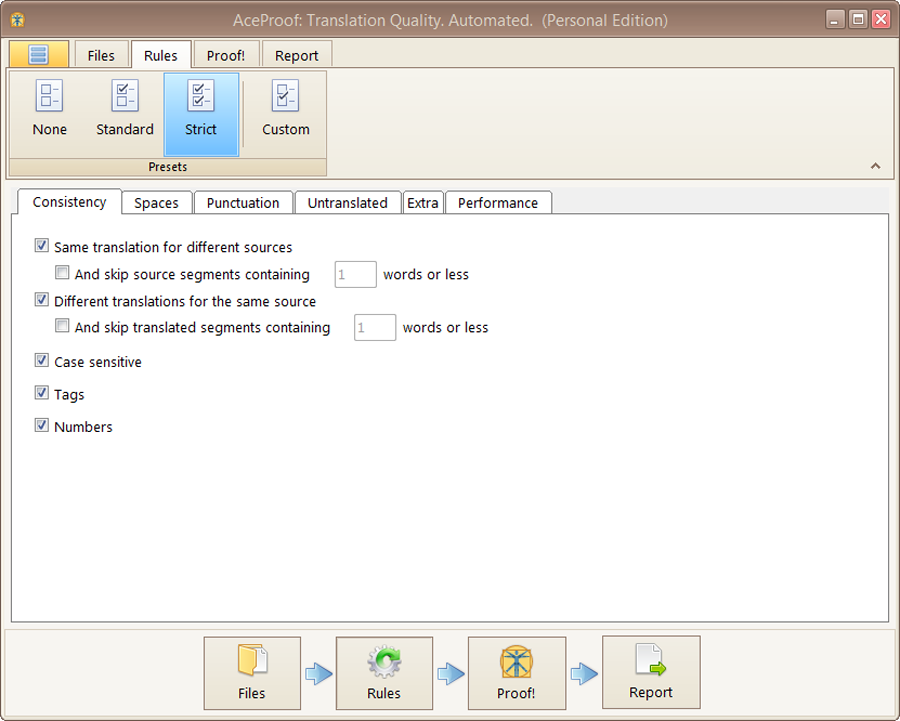
Task: Collapse the ribbon with the chevron
Action: (x=875, y=166)
